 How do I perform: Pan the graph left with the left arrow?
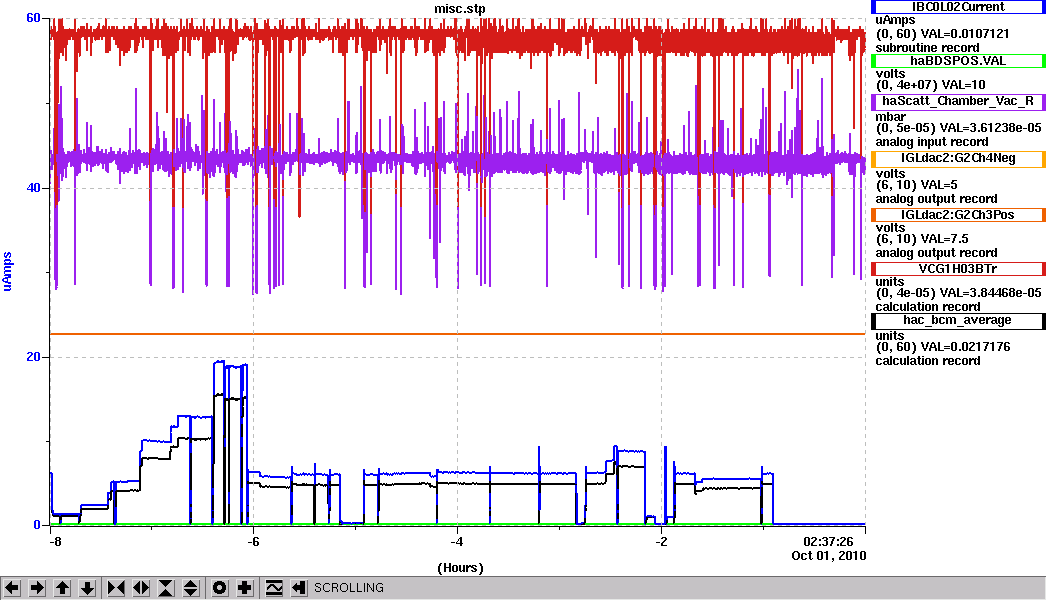click(x=12, y=588)
